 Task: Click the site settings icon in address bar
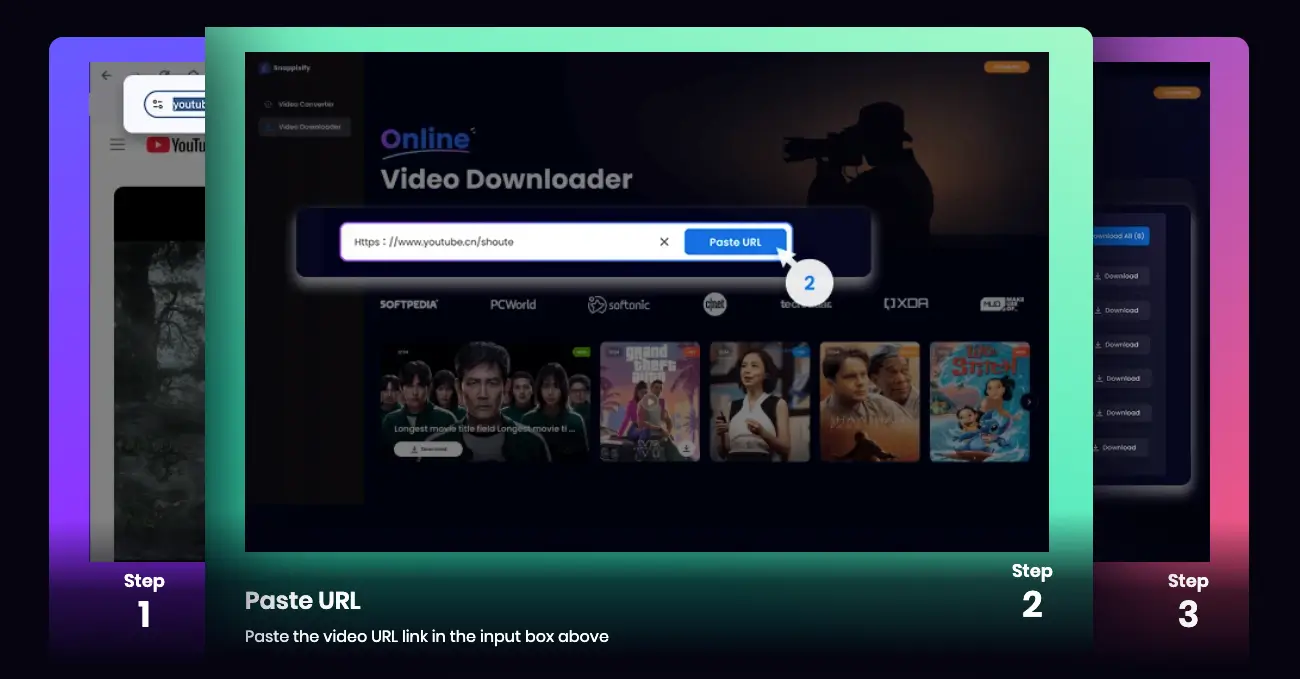(x=158, y=104)
